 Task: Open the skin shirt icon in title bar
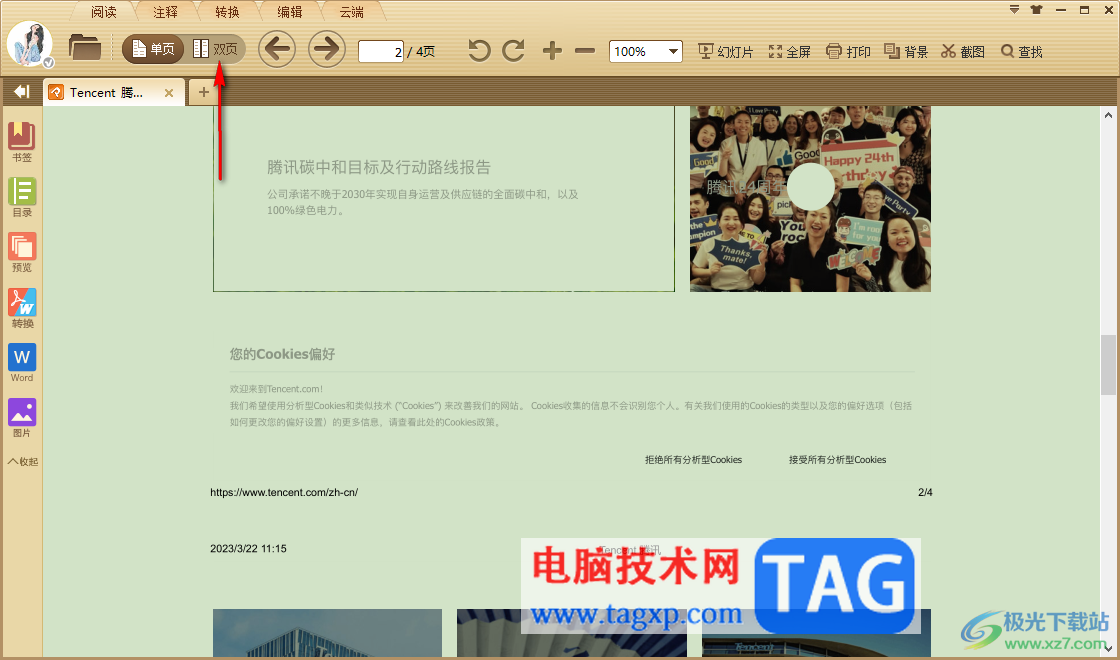tap(1036, 9)
